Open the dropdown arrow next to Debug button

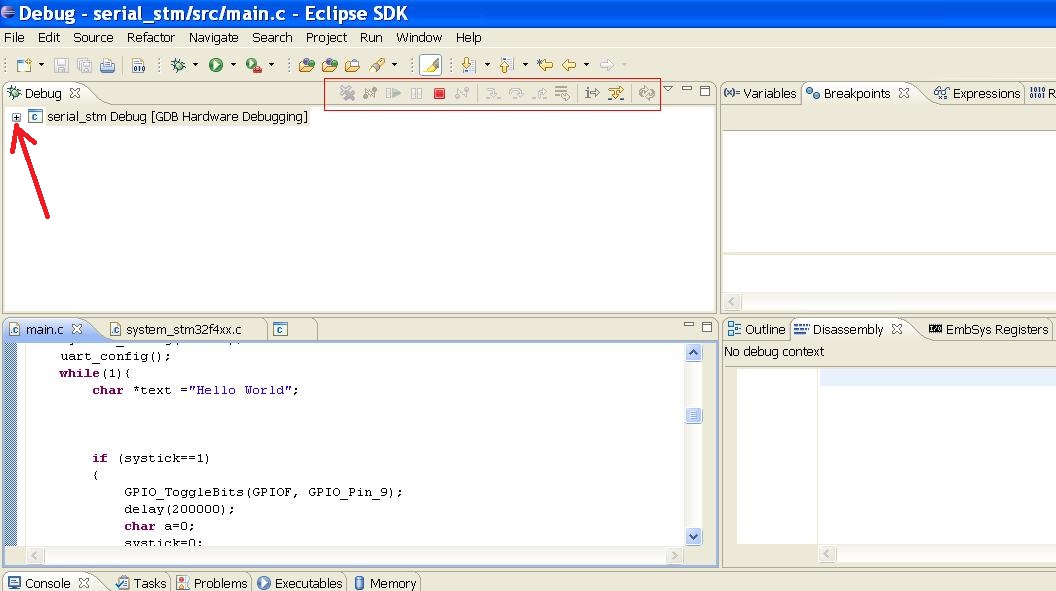195,65
